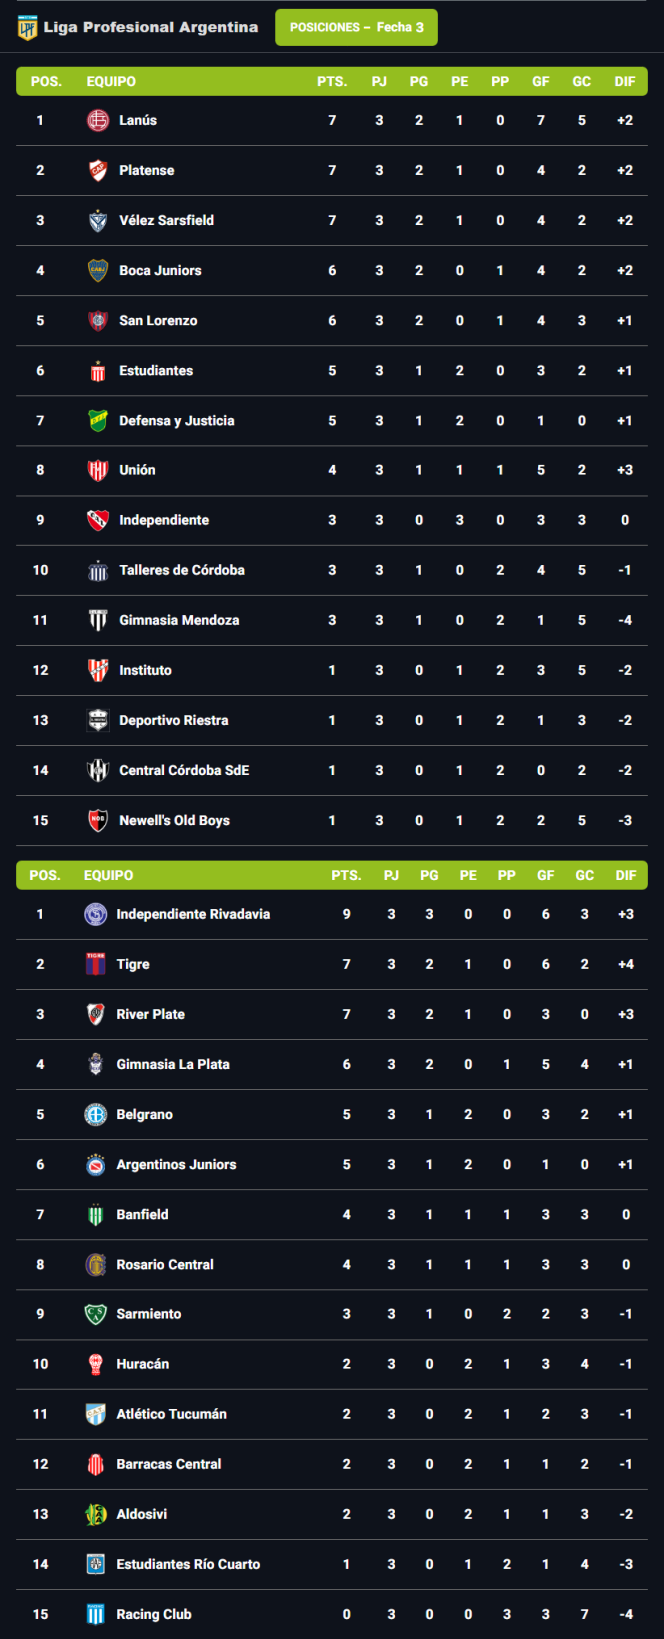Click the DIF header in second table
The width and height of the screenshot is (664, 1639).
coord(626,875)
